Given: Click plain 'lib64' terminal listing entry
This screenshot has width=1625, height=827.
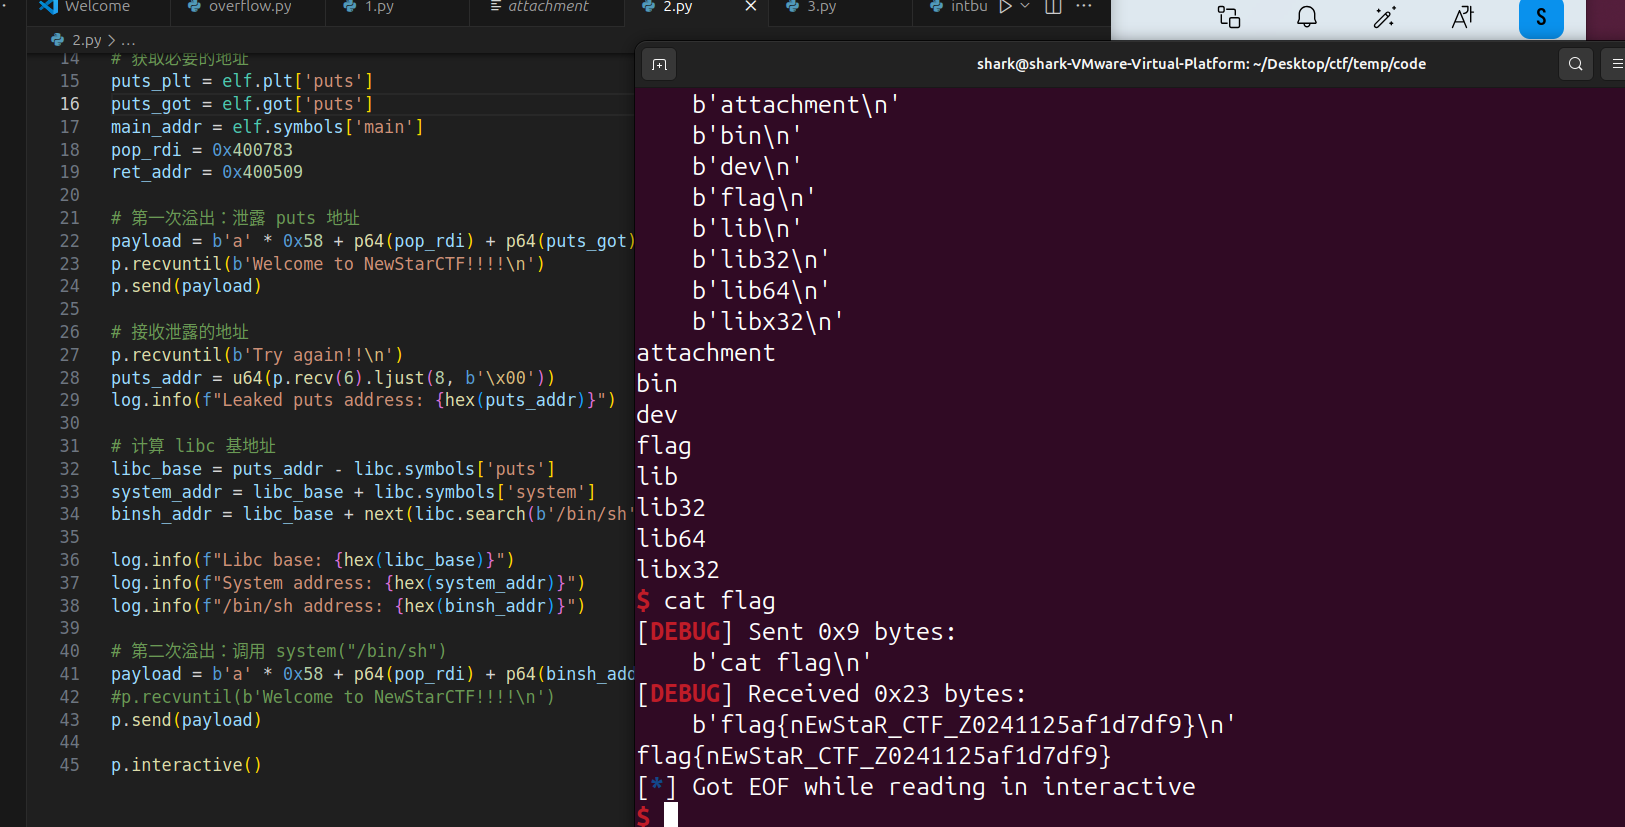Looking at the screenshot, I should 671,539.
